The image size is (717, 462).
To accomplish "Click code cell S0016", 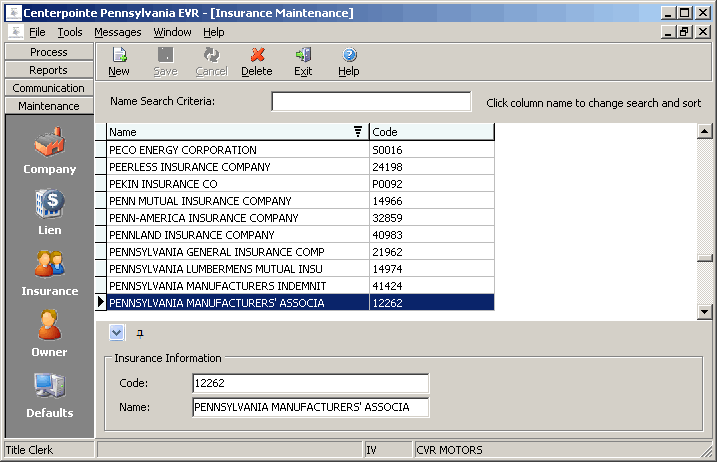I will [x=432, y=150].
